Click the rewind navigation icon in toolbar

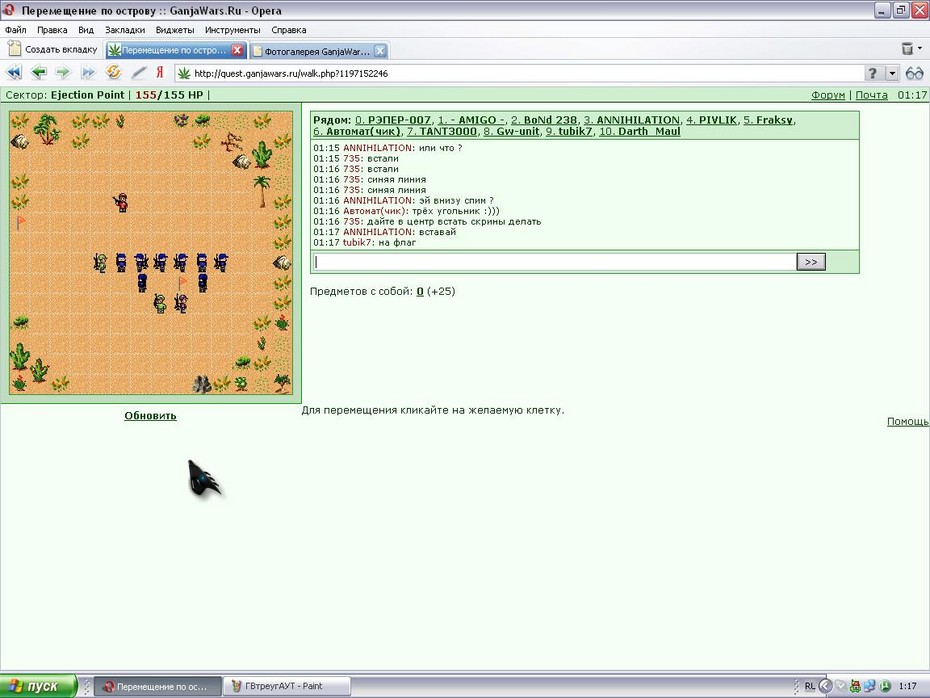(14, 72)
